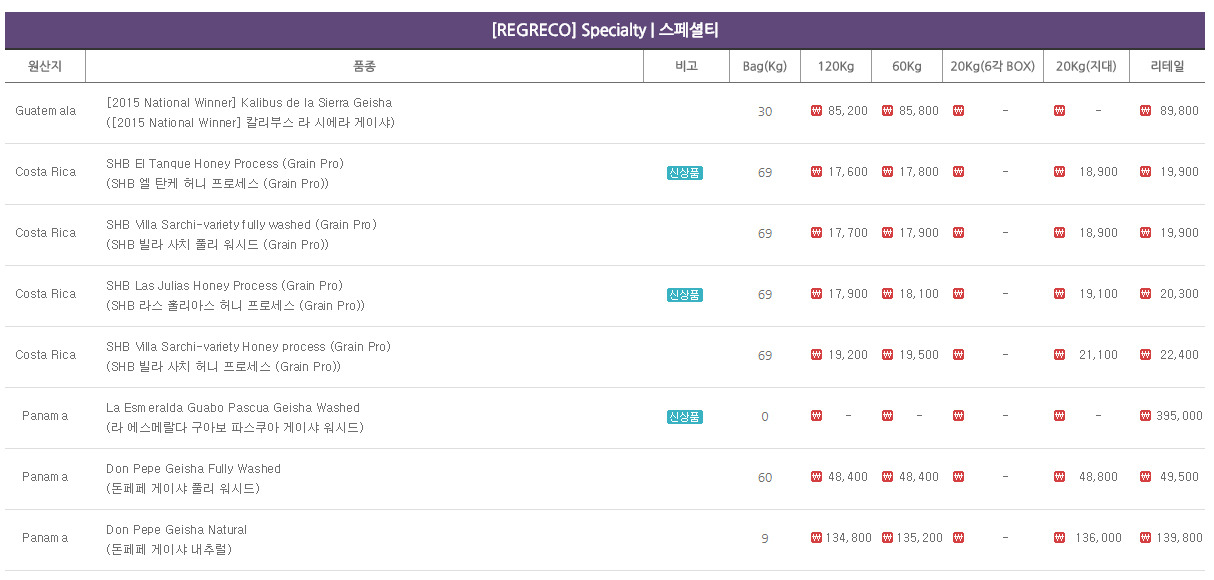Click the won icon beside 135,200
This screenshot has width=1214, height=580.
(887, 538)
